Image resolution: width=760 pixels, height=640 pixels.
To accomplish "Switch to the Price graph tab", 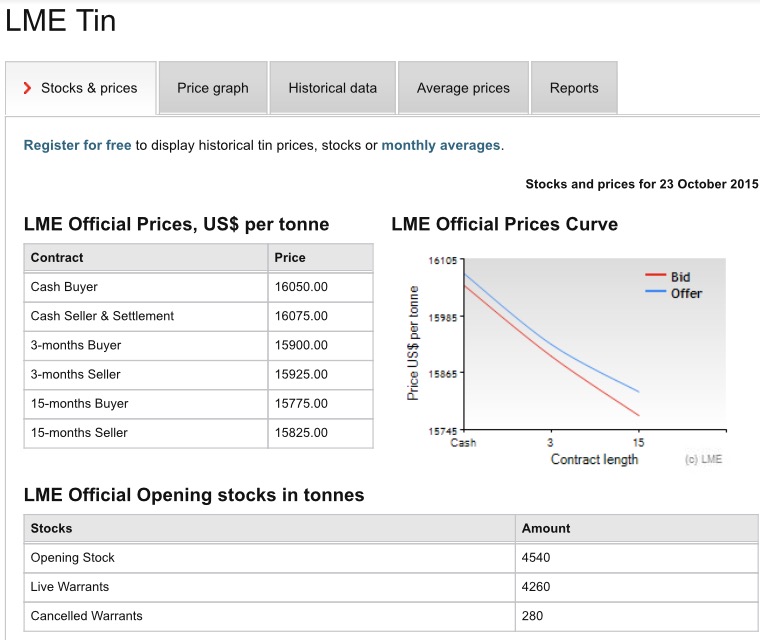I will point(213,88).
